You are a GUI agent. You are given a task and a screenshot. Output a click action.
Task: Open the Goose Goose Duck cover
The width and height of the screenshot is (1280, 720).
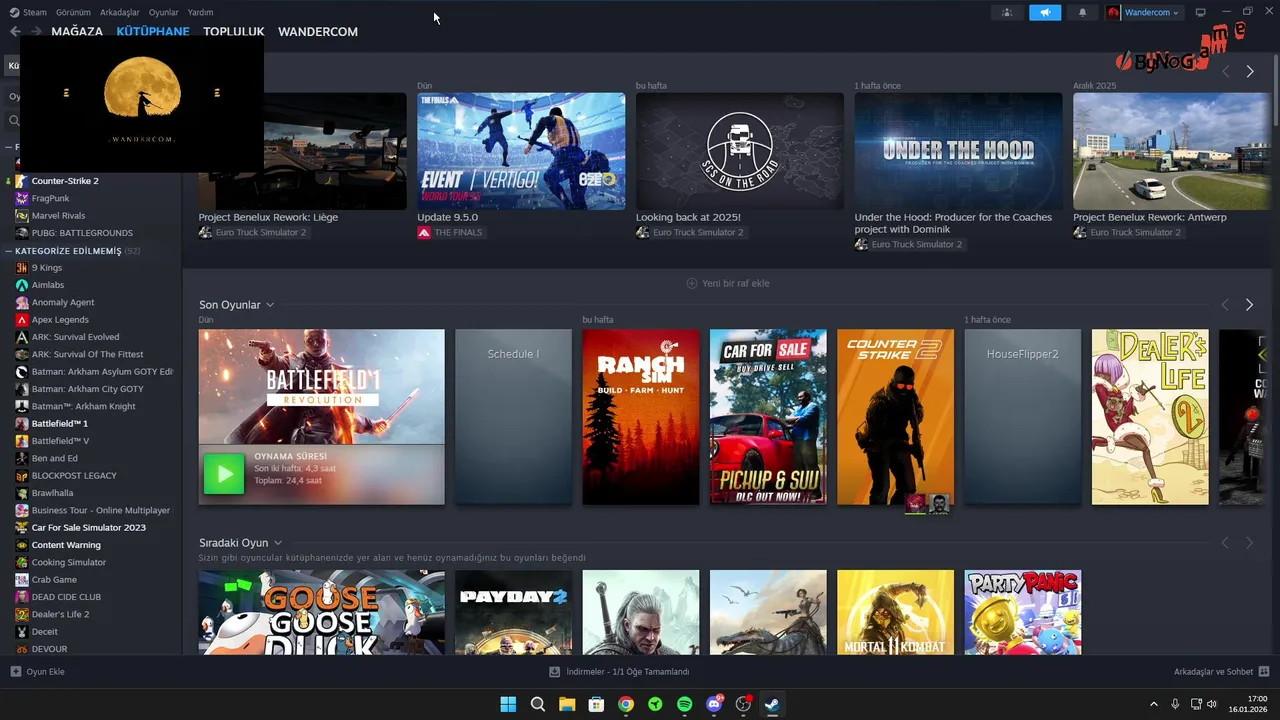pyautogui.click(x=321, y=612)
